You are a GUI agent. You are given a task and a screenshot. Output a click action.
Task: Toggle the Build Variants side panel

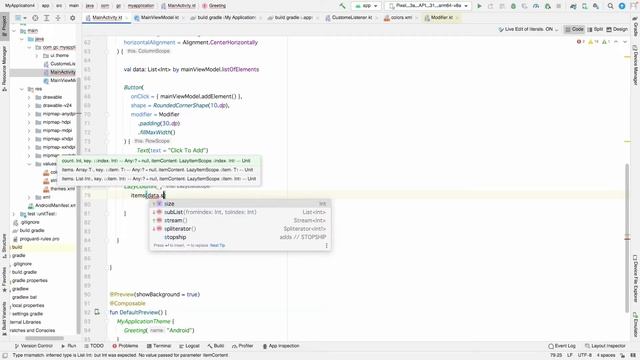coord(4,318)
